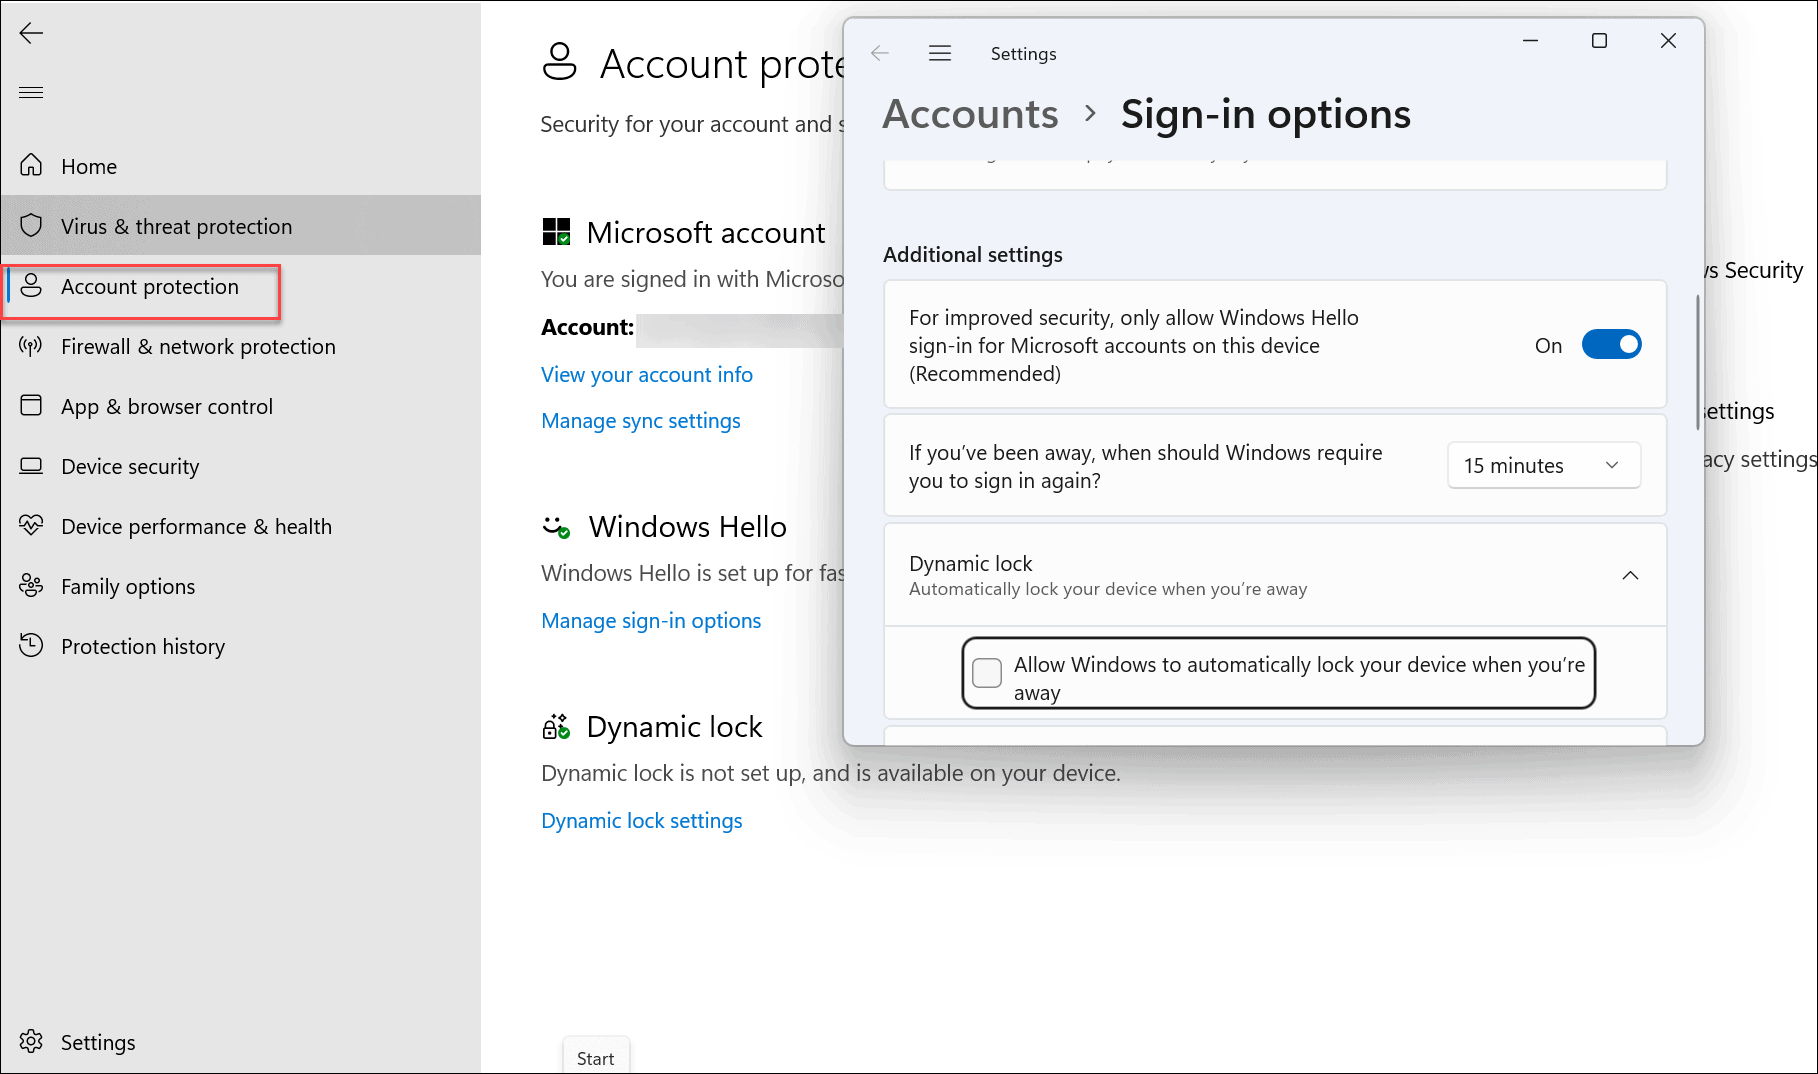Select Firewall & network protection
Screen dimensions: 1818x1074
[197, 346]
